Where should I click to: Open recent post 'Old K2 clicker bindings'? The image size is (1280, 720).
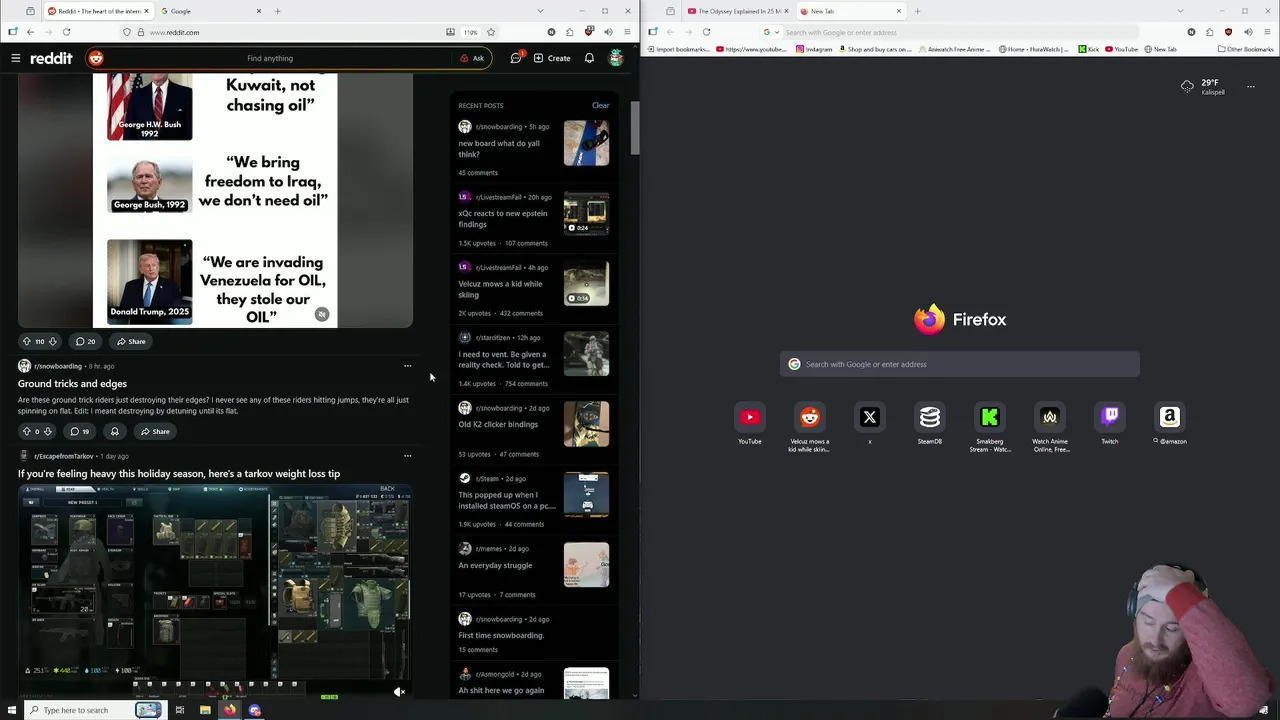coord(498,424)
